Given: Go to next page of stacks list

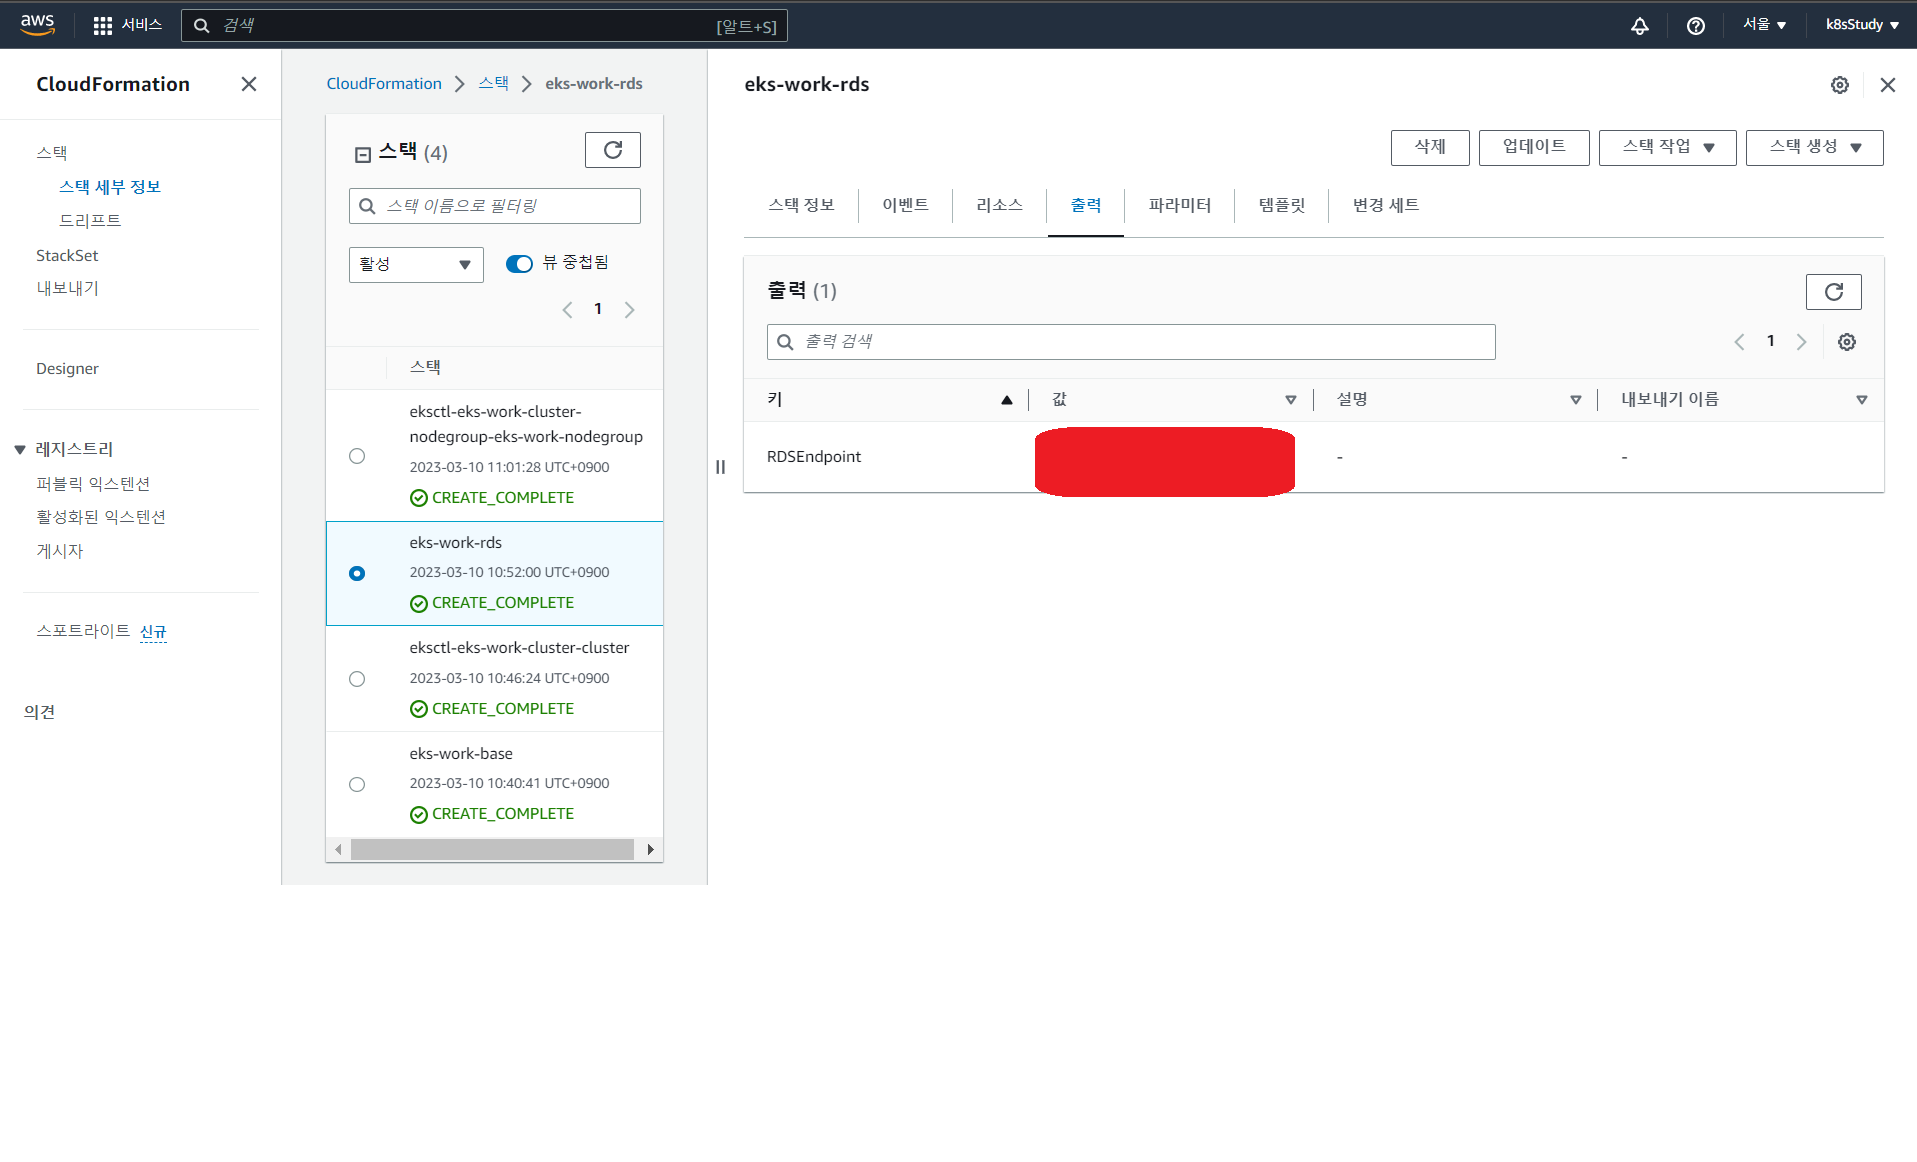Looking at the screenshot, I should 629,310.
